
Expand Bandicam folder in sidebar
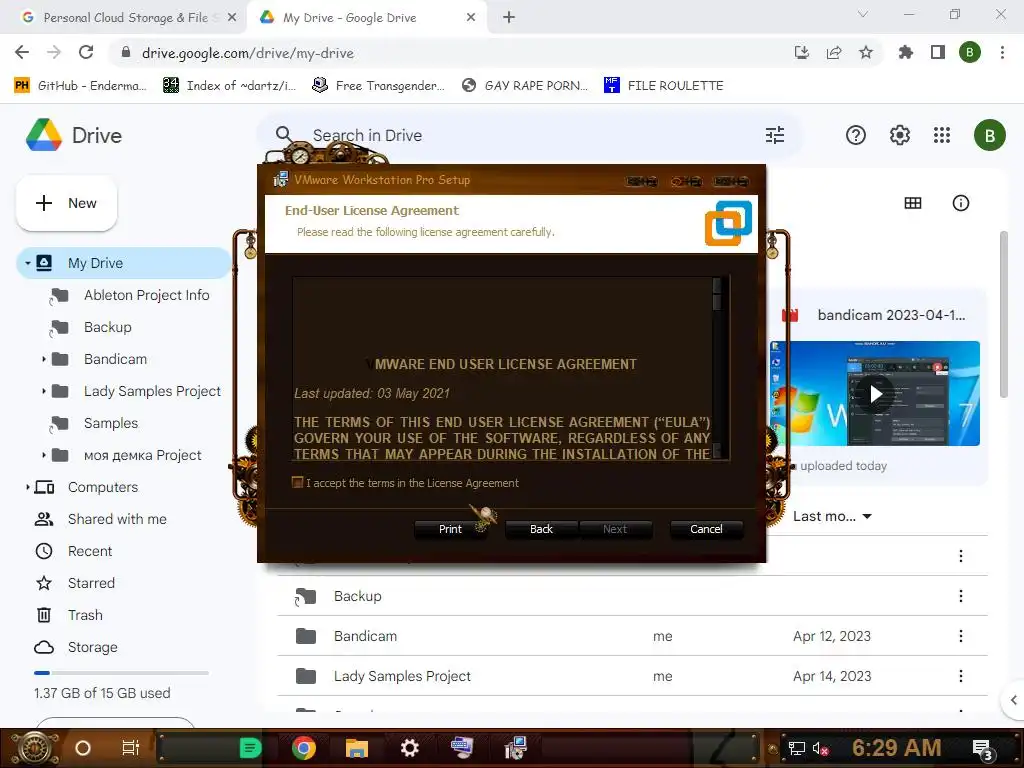coord(44,359)
